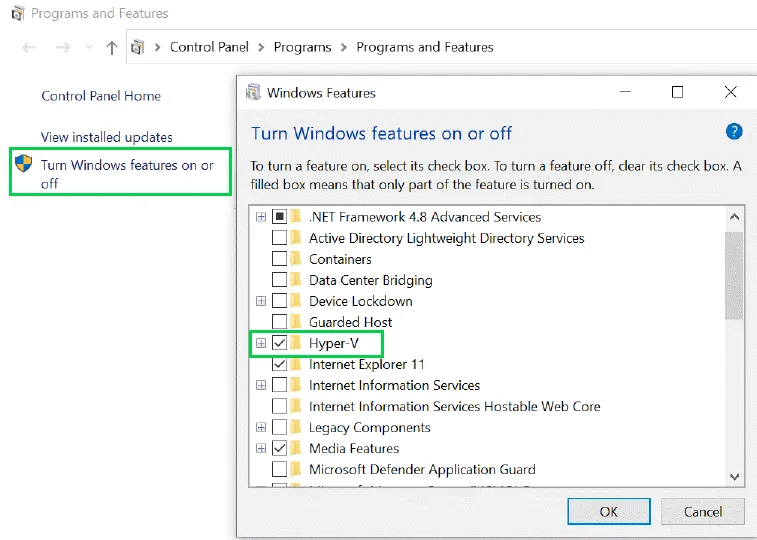Select the Media Features label

354,448
